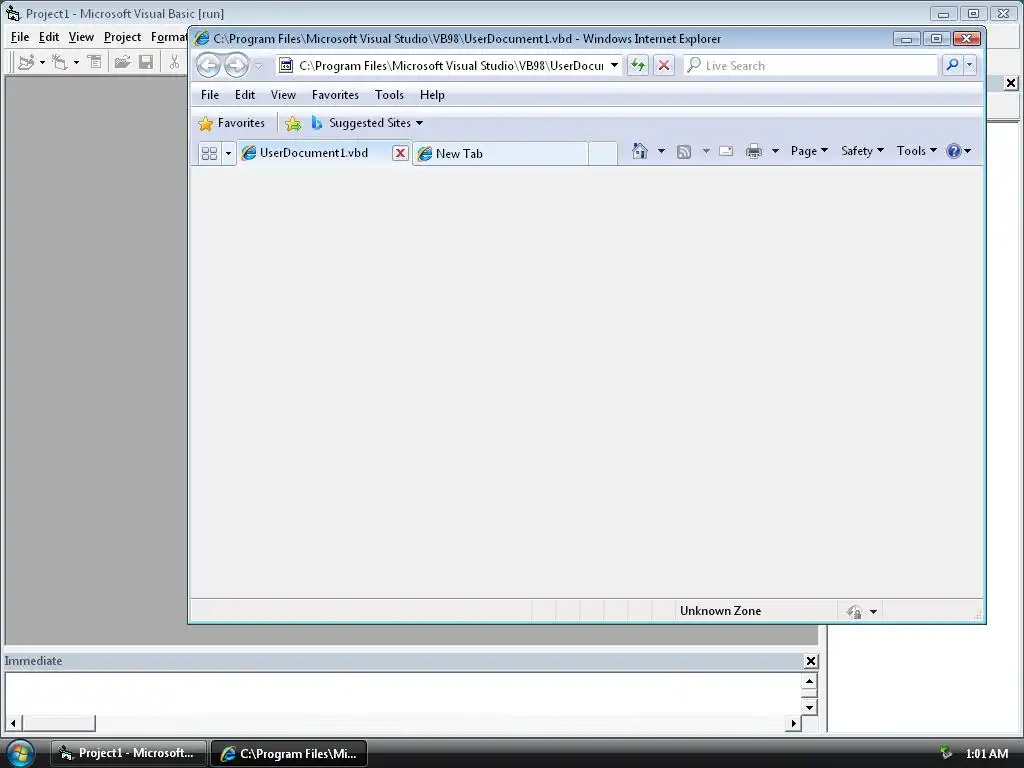1024x768 pixels.
Task: Open Visual Basic View menu
Action: pyautogui.click(x=81, y=37)
